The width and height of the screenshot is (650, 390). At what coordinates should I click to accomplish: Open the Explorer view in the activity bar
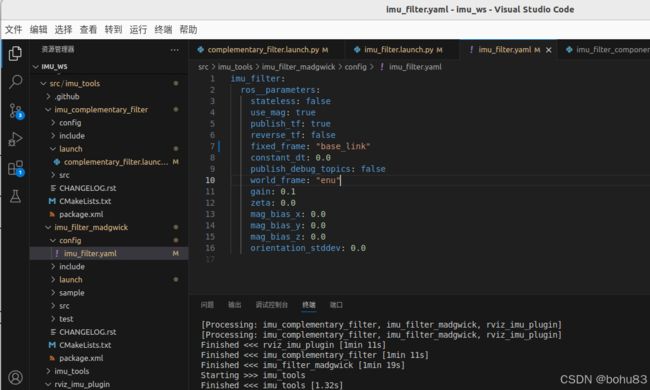pyautogui.click(x=15, y=53)
